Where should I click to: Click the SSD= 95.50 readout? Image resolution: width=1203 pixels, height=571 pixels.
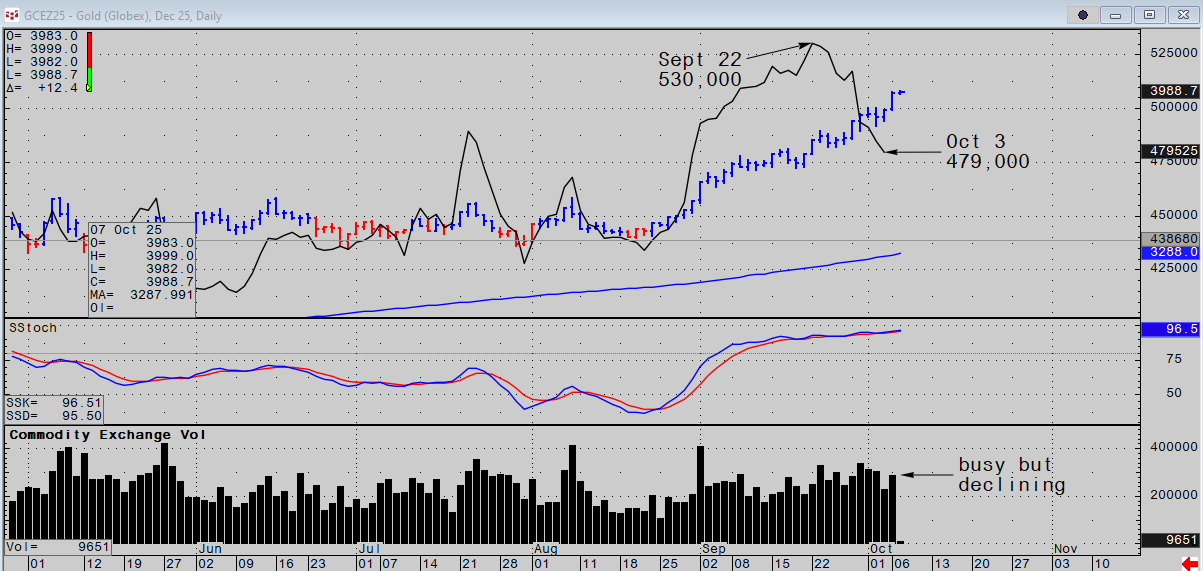coord(54,415)
